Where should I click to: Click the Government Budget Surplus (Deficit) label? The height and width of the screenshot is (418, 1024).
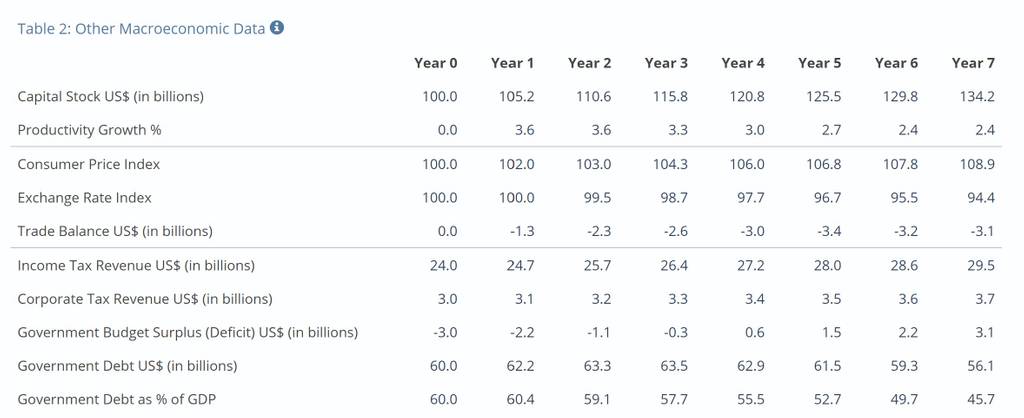(187, 332)
